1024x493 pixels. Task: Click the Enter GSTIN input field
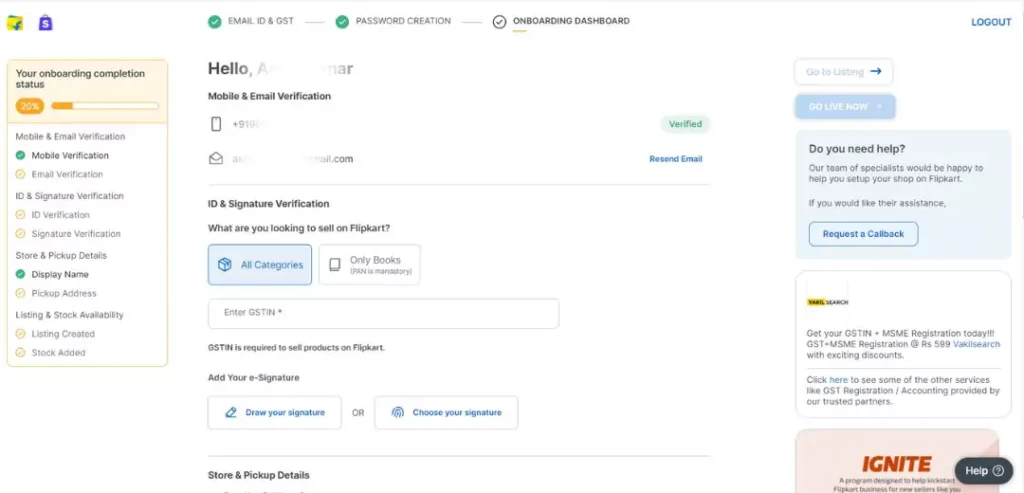pos(383,313)
